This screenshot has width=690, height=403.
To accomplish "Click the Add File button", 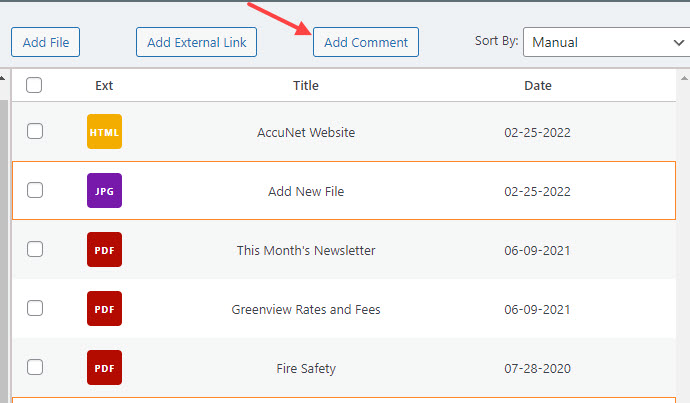I will (x=45, y=42).
